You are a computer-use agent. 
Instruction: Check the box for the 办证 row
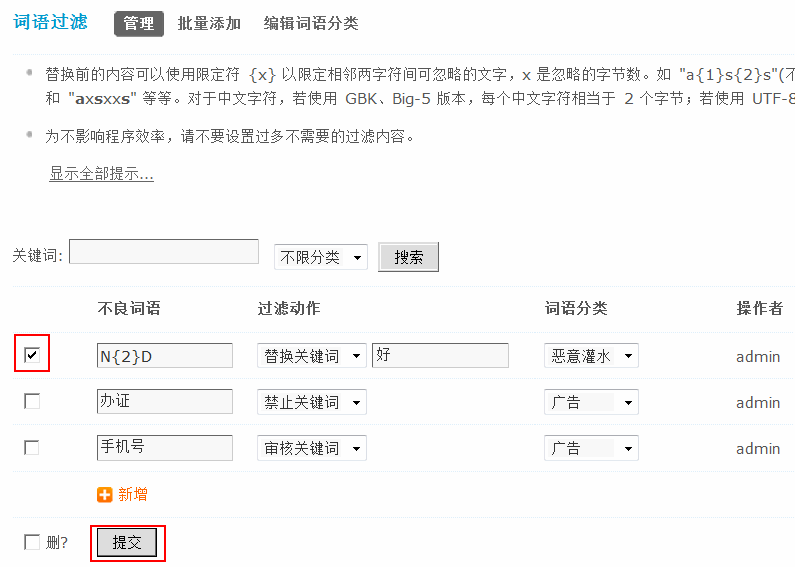click(32, 401)
